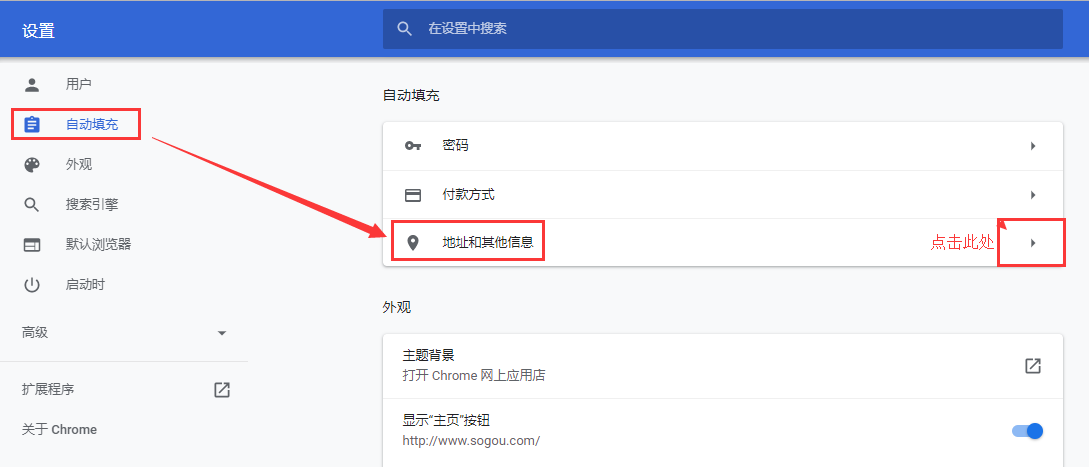
Task: Click the 用户 person icon in sidebar
Action: (x=32, y=85)
